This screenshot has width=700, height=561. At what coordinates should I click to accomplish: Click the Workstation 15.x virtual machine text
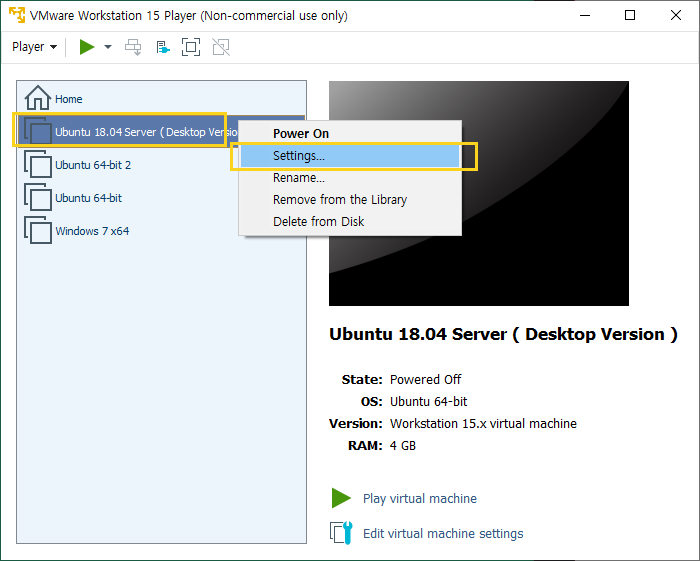483,423
